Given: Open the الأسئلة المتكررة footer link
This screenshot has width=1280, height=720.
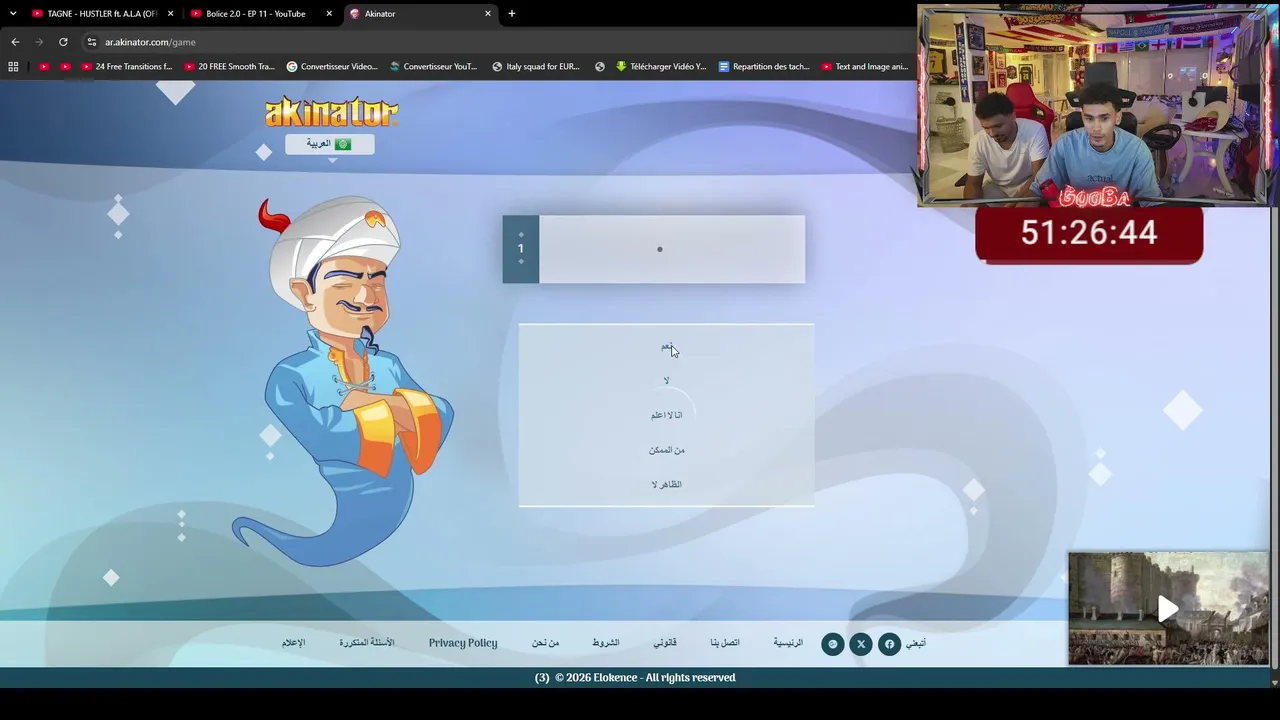Looking at the screenshot, I should [x=367, y=643].
